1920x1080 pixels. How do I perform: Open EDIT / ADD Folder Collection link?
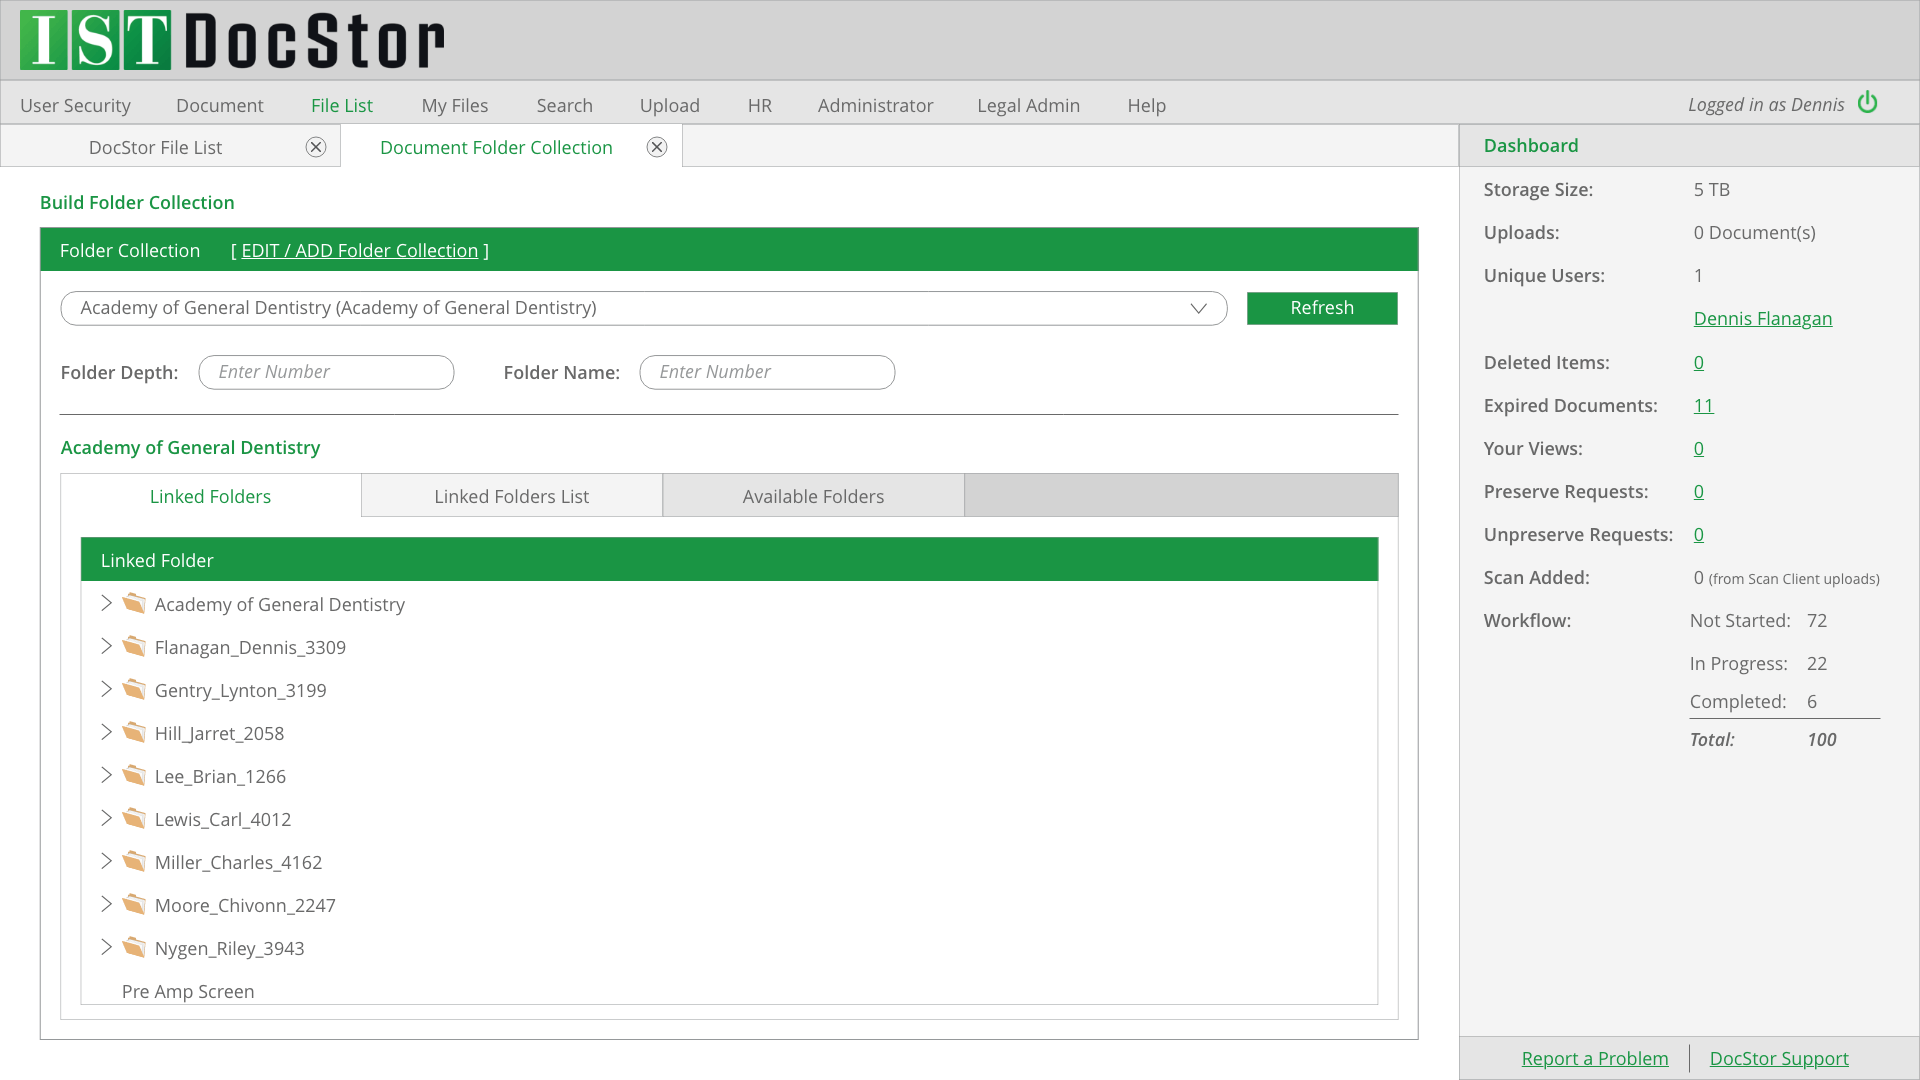click(360, 251)
